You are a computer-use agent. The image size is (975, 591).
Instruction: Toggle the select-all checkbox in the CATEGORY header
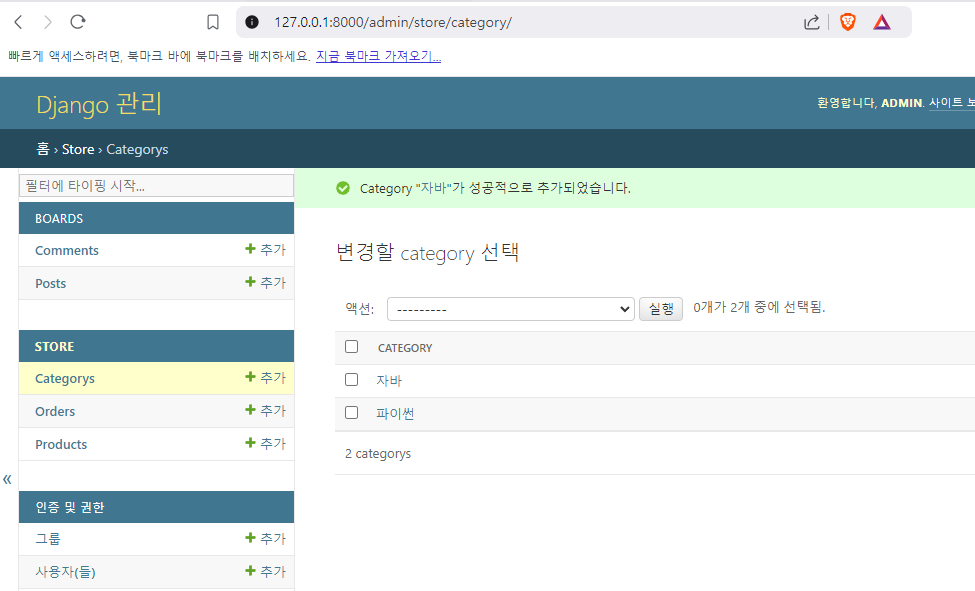(x=351, y=347)
